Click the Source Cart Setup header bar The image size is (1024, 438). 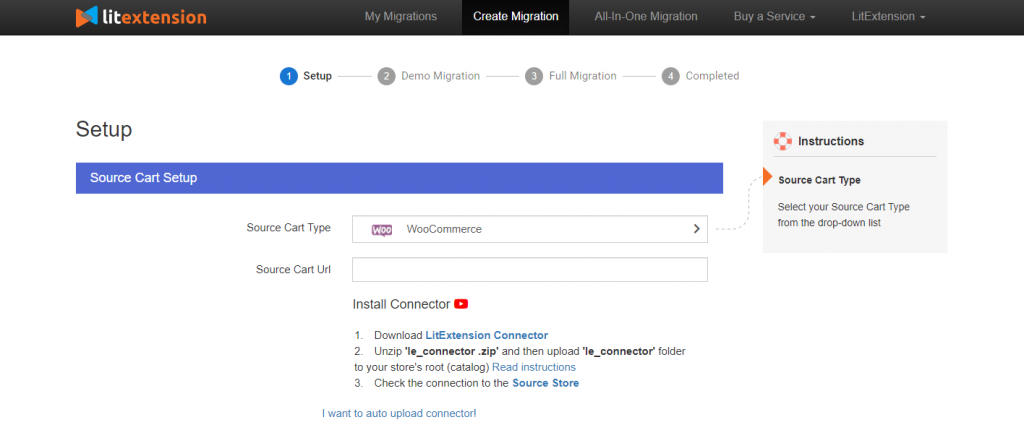click(x=399, y=178)
